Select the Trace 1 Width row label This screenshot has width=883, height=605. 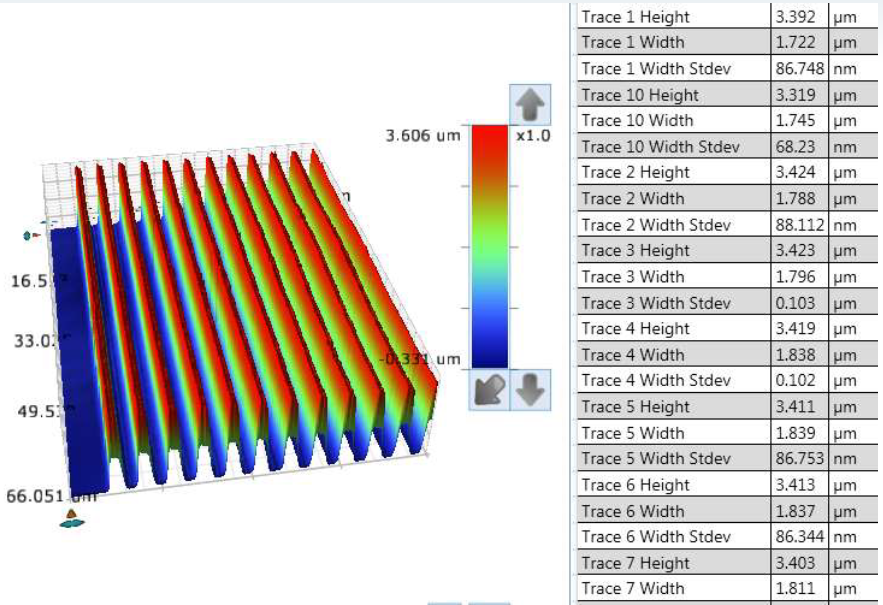point(633,42)
